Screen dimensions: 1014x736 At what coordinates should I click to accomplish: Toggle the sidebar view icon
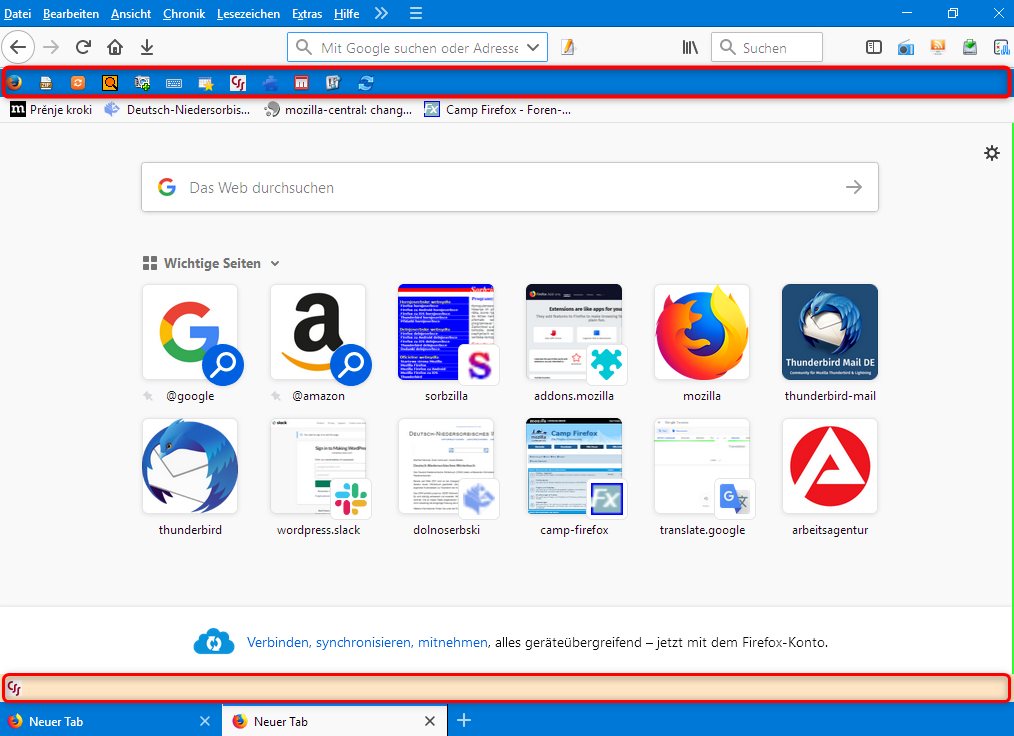coord(874,47)
